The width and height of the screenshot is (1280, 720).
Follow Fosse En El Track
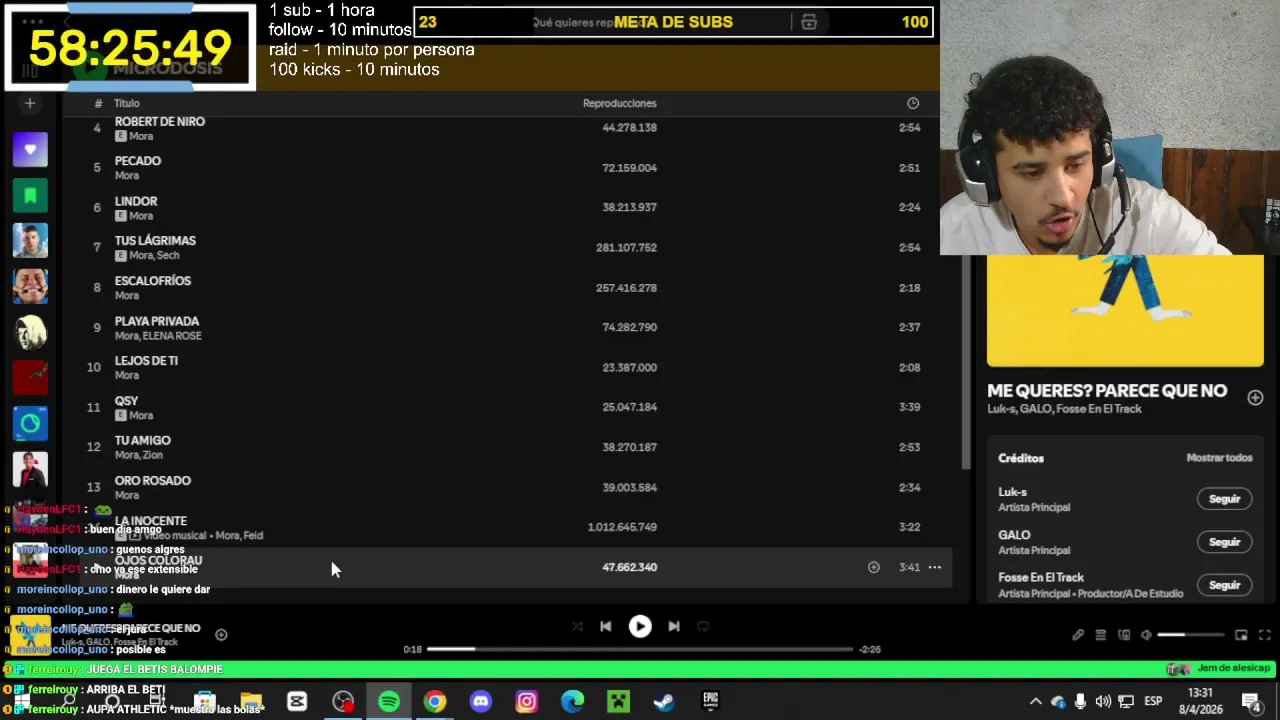click(x=1224, y=585)
